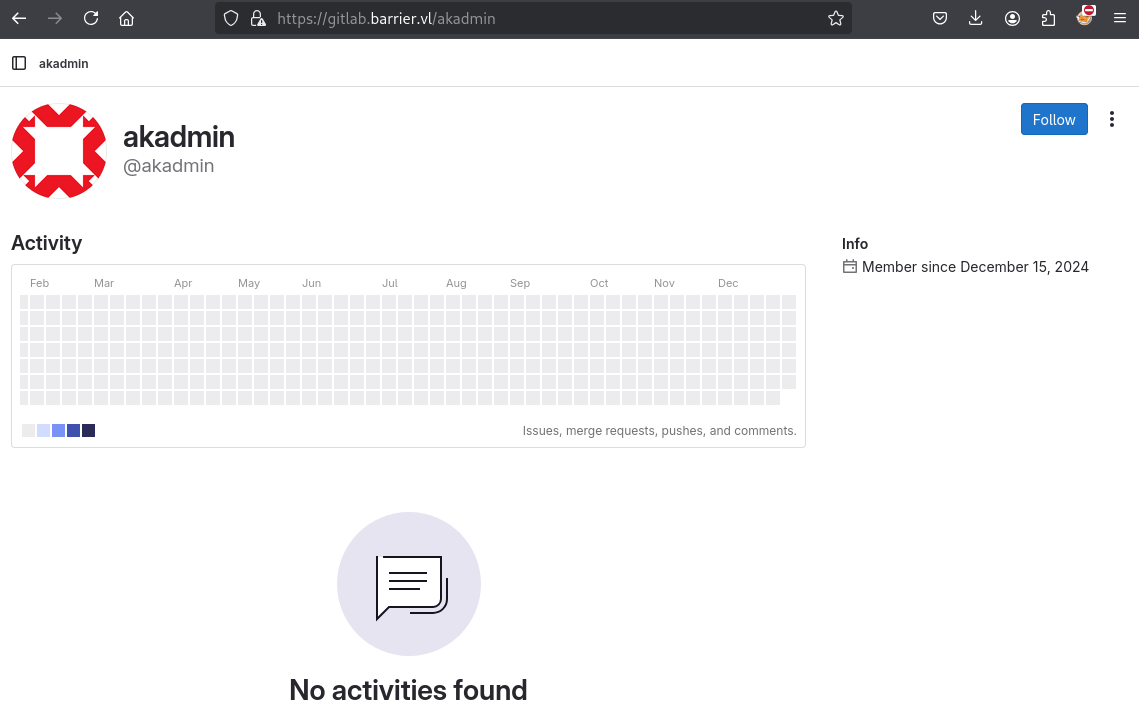Click the extension icon with red badge

tap(1085, 16)
